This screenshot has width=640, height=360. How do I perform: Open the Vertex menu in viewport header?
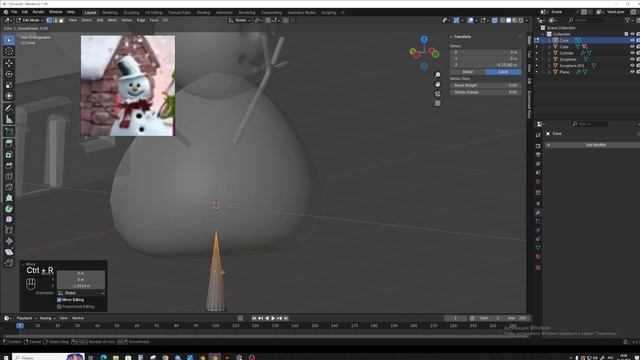[x=127, y=20]
